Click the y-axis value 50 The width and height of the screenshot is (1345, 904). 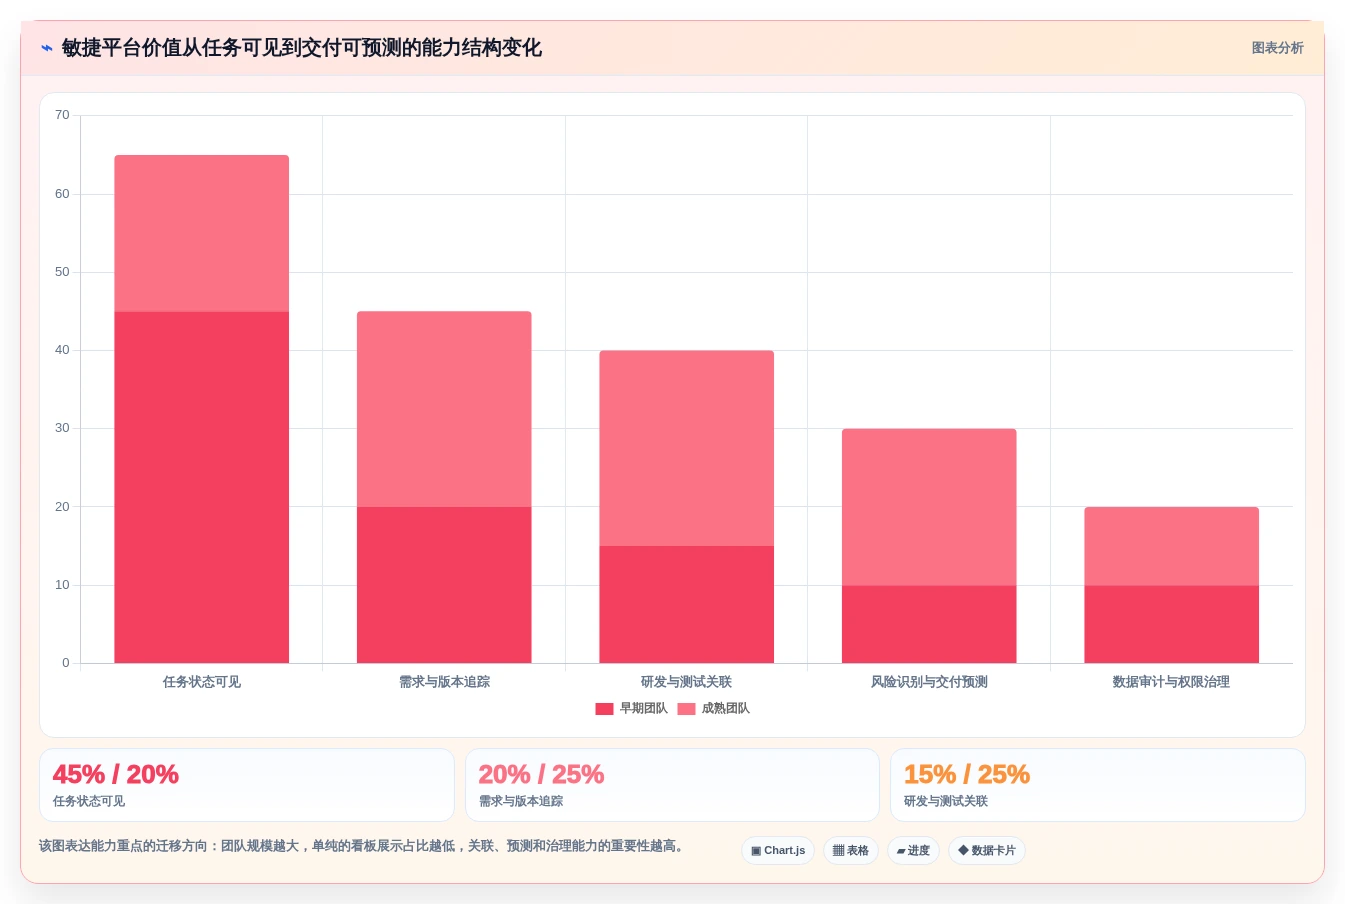pyautogui.click(x=62, y=272)
